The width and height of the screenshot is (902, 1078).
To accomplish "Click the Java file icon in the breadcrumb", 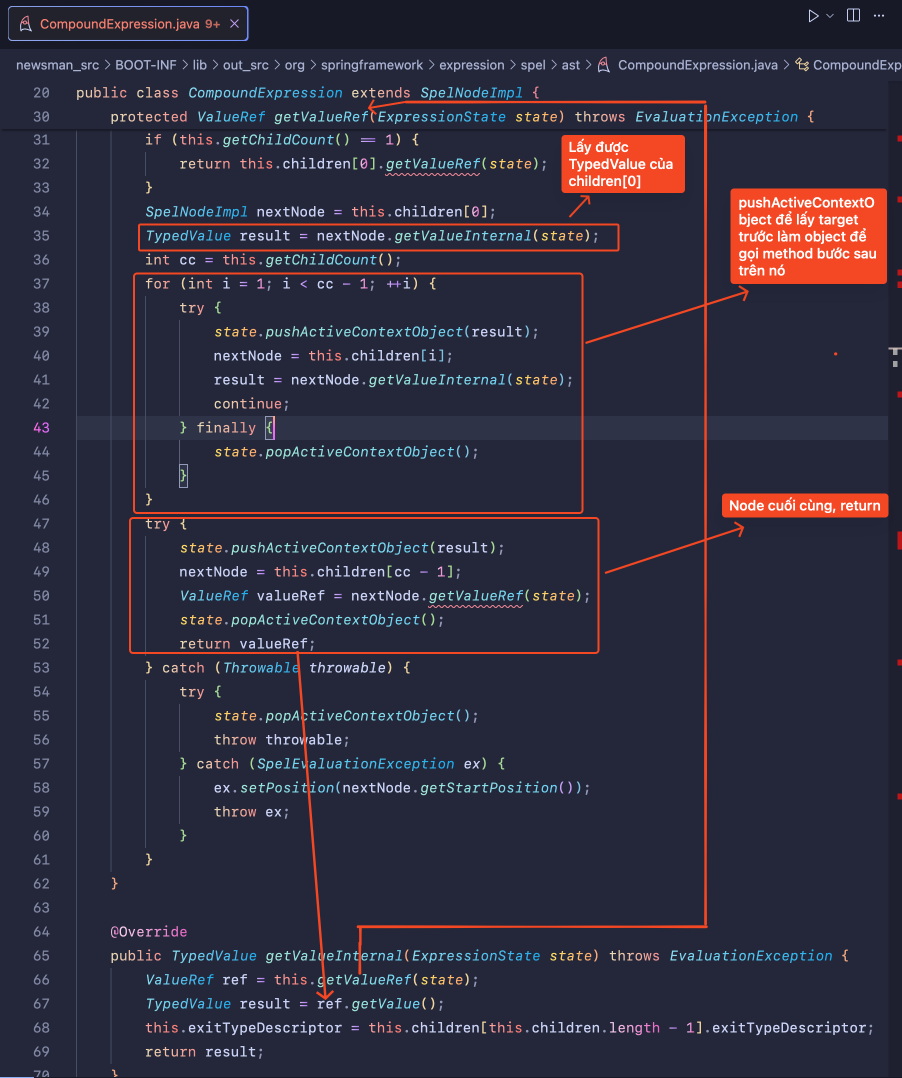I will click(x=604, y=65).
